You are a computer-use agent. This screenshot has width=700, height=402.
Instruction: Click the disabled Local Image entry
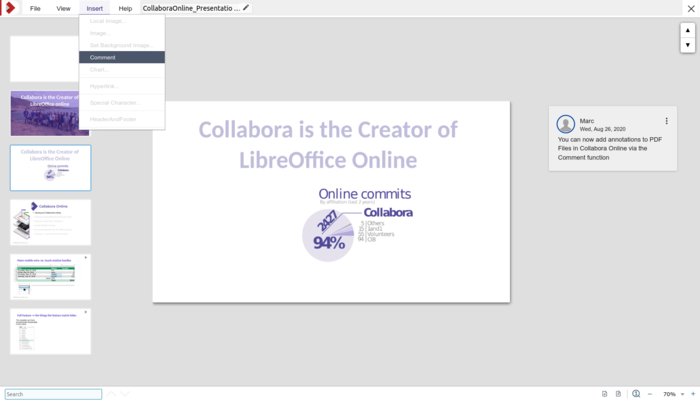(x=122, y=21)
